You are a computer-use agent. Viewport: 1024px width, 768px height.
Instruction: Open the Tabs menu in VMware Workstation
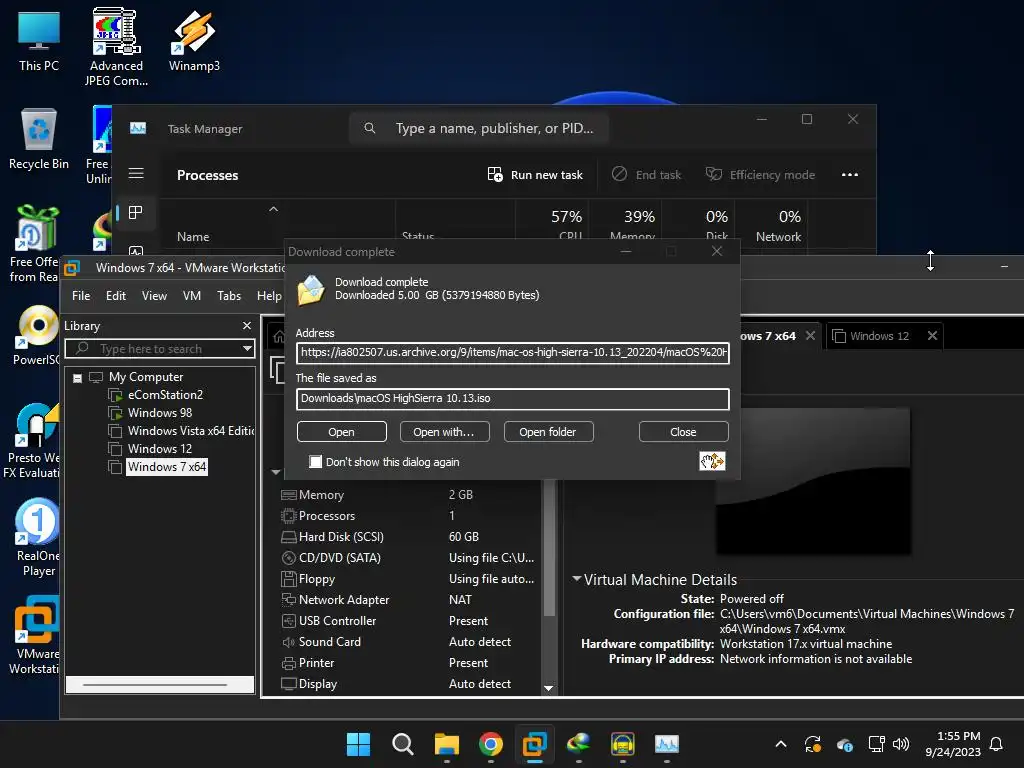pyautogui.click(x=229, y=296)
